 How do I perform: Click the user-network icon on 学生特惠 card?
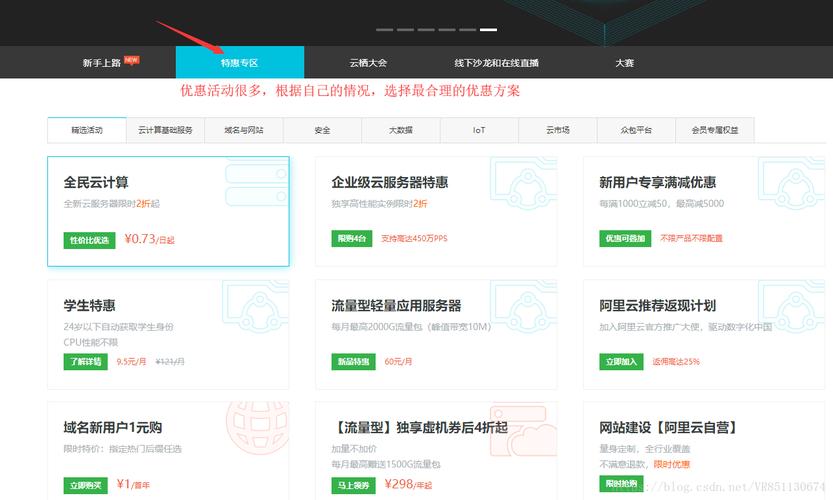pos(256,308)
